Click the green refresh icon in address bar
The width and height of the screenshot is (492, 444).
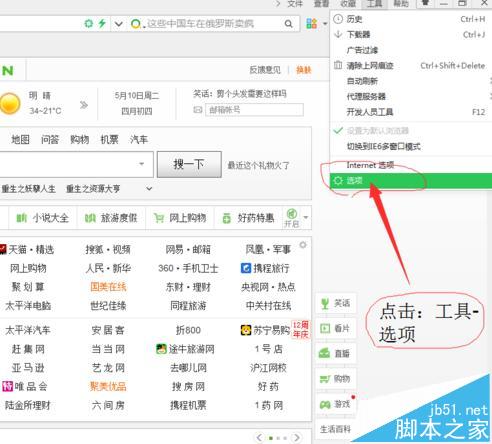point(89,23)
